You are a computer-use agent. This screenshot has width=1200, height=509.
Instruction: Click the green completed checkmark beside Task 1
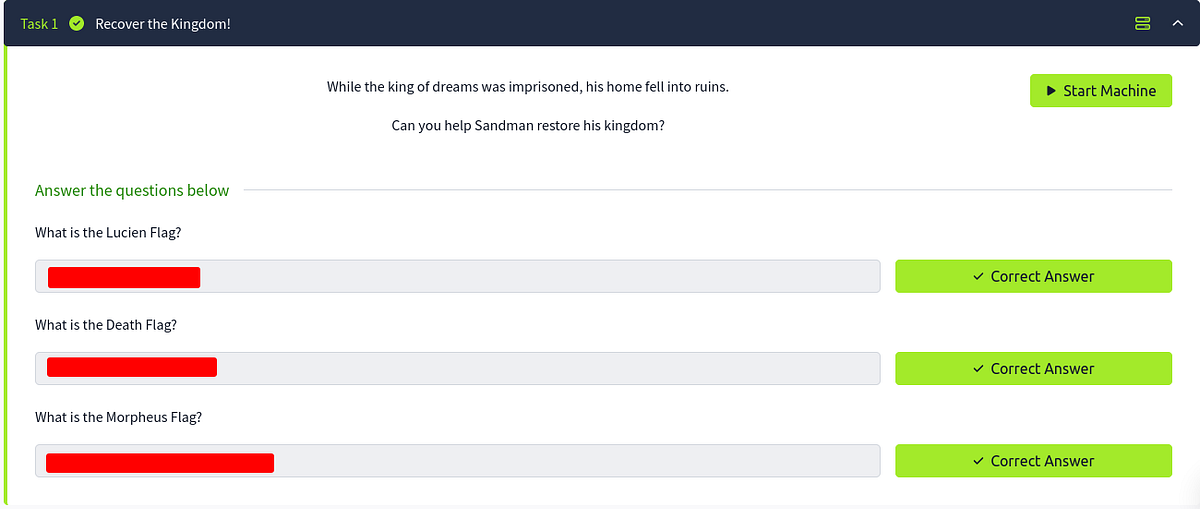point(77,23)
